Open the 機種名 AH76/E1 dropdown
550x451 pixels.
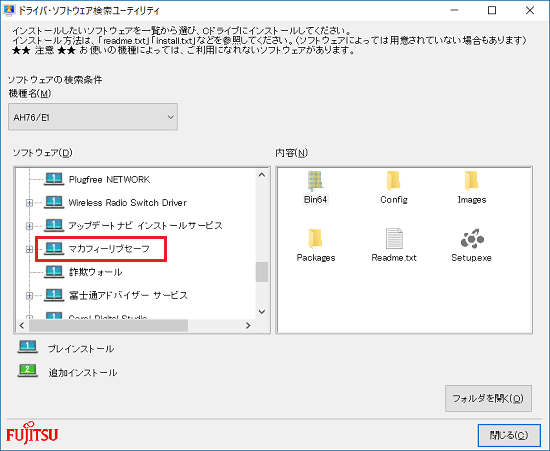[x=93, y=117]
